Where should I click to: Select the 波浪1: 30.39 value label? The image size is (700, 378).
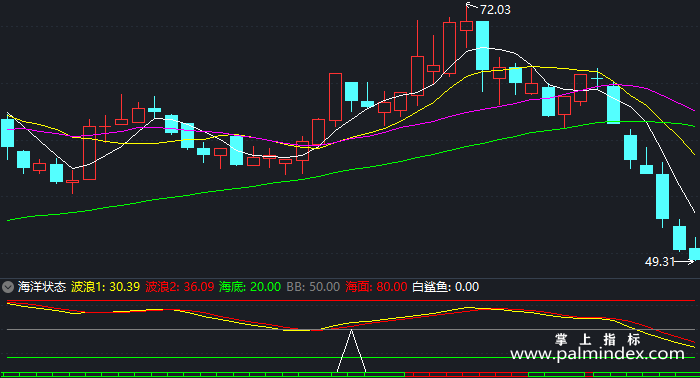pyautogui.click(x=105, y=287)
